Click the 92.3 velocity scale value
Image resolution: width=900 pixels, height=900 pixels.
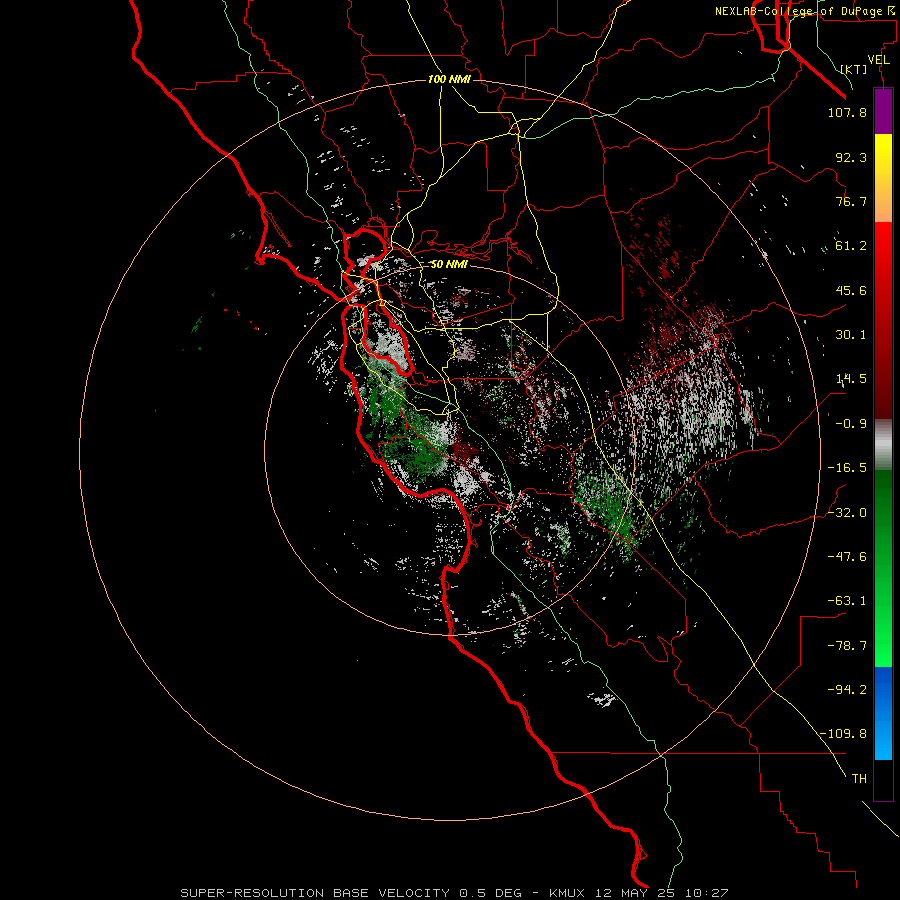pyautogui.click(x=851, y=157)
